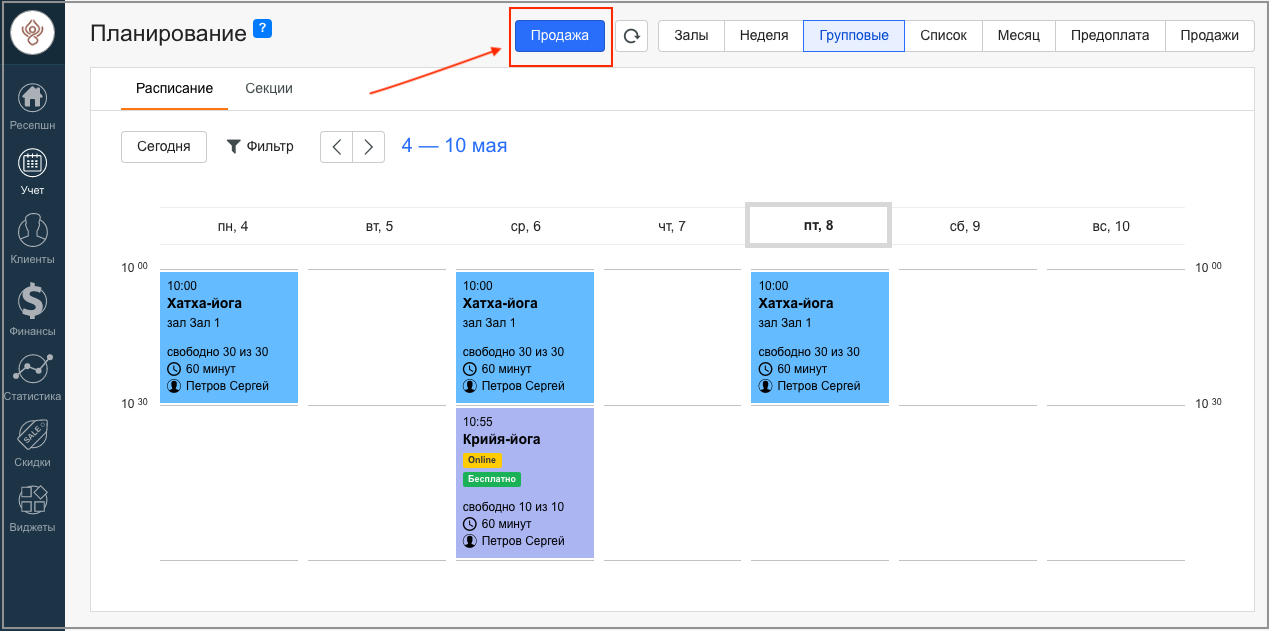The height and width of the screenshot is (631, 1269).
Task: Open Финансы dollar icon
Action: (33, 301)
